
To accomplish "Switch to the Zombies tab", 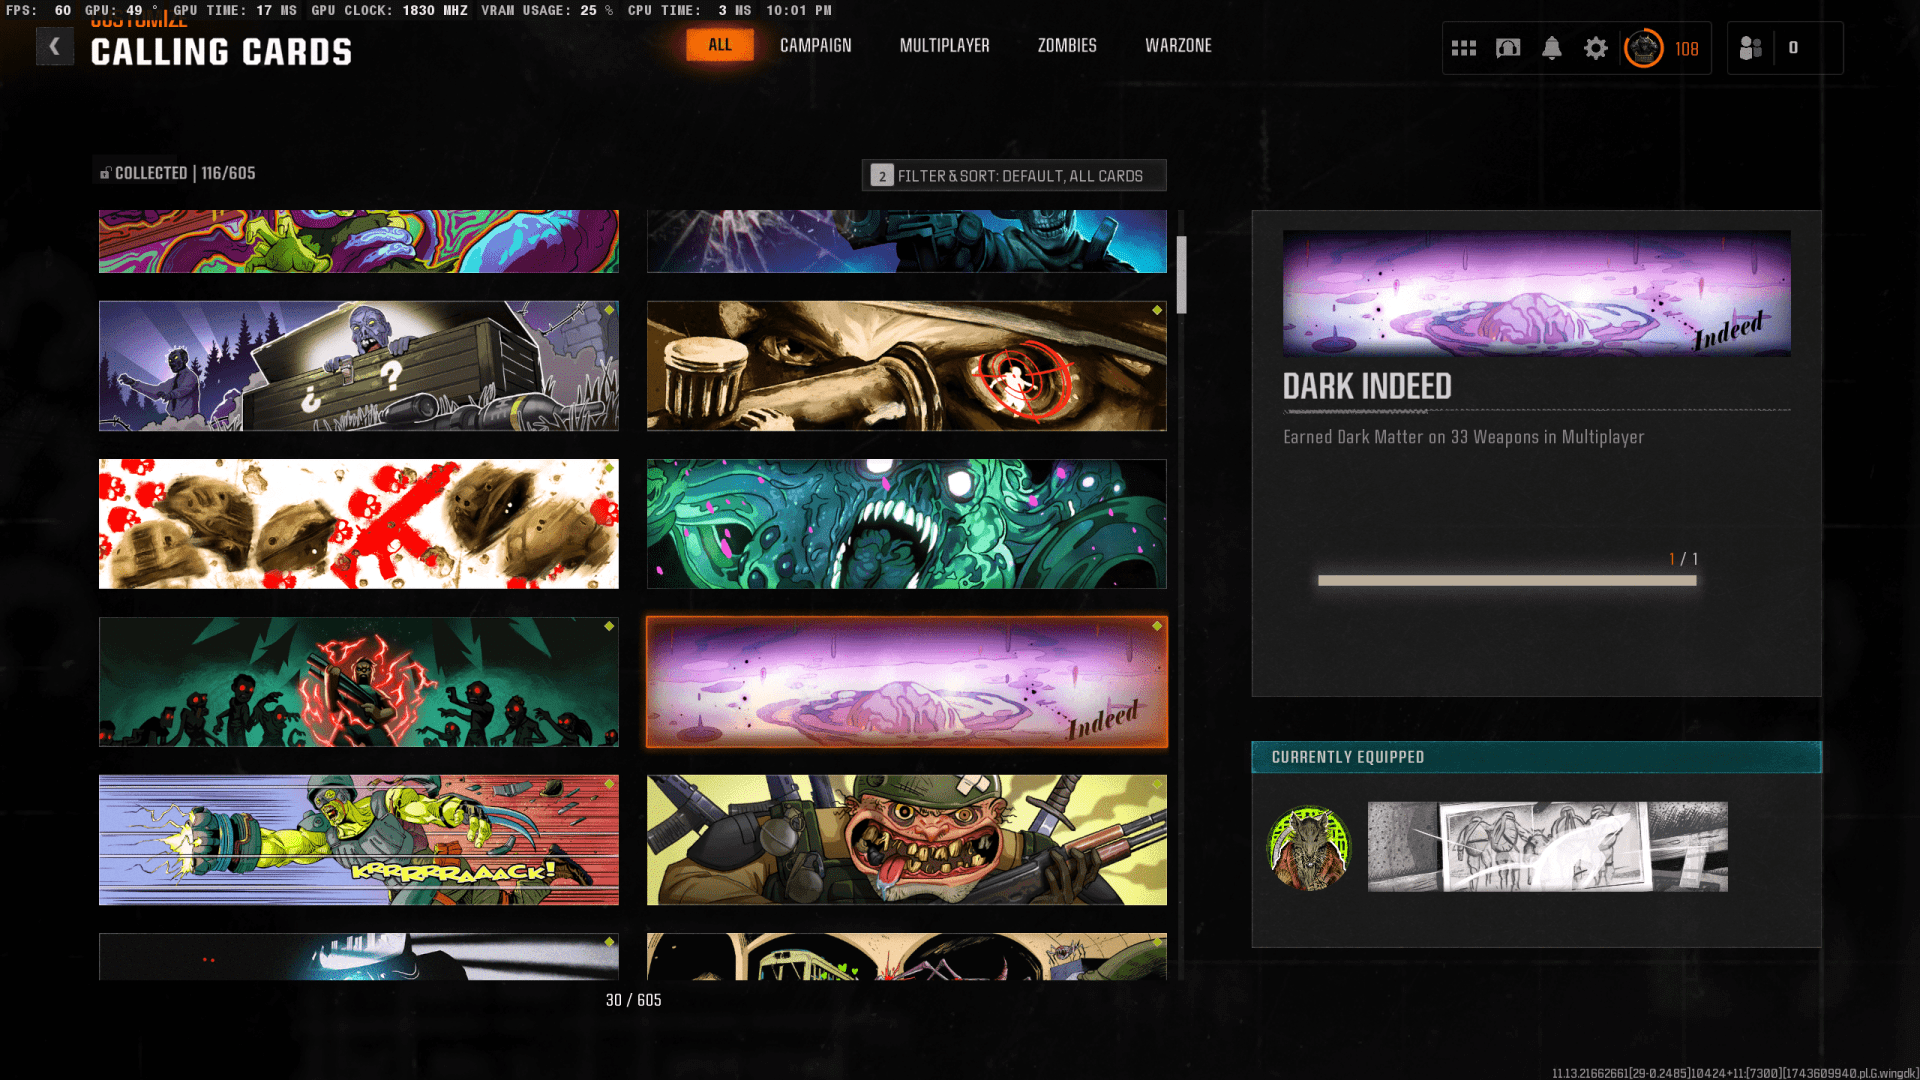I will point(1067,46).
